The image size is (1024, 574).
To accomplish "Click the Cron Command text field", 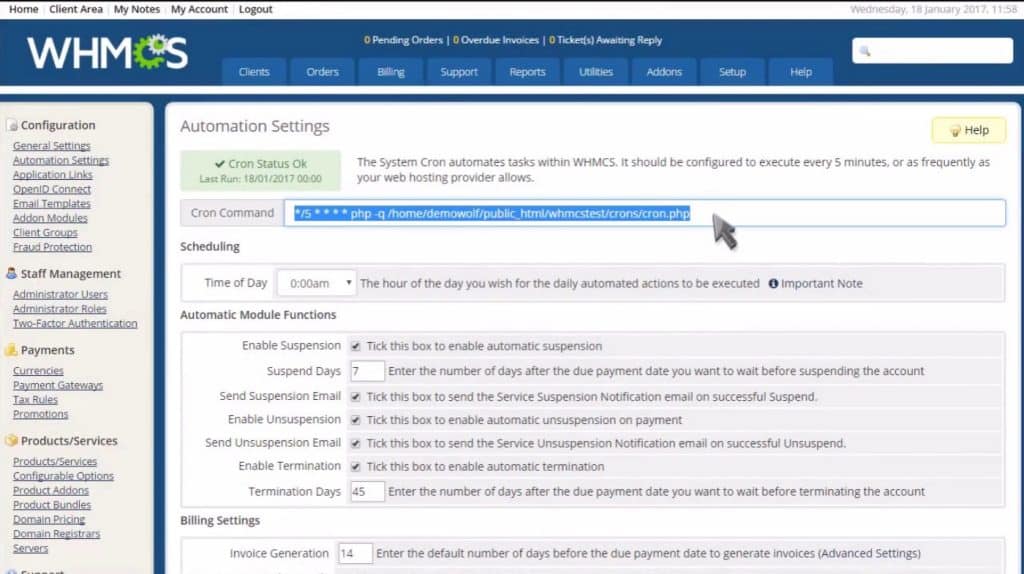I will click(645, 213).
